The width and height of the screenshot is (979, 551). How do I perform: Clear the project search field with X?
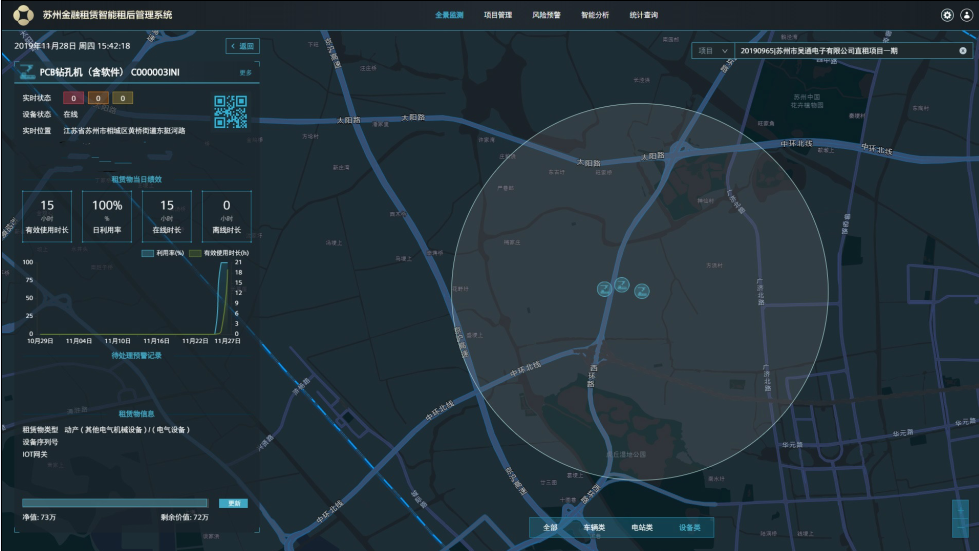pyautogui.click(x=962, y=50)
